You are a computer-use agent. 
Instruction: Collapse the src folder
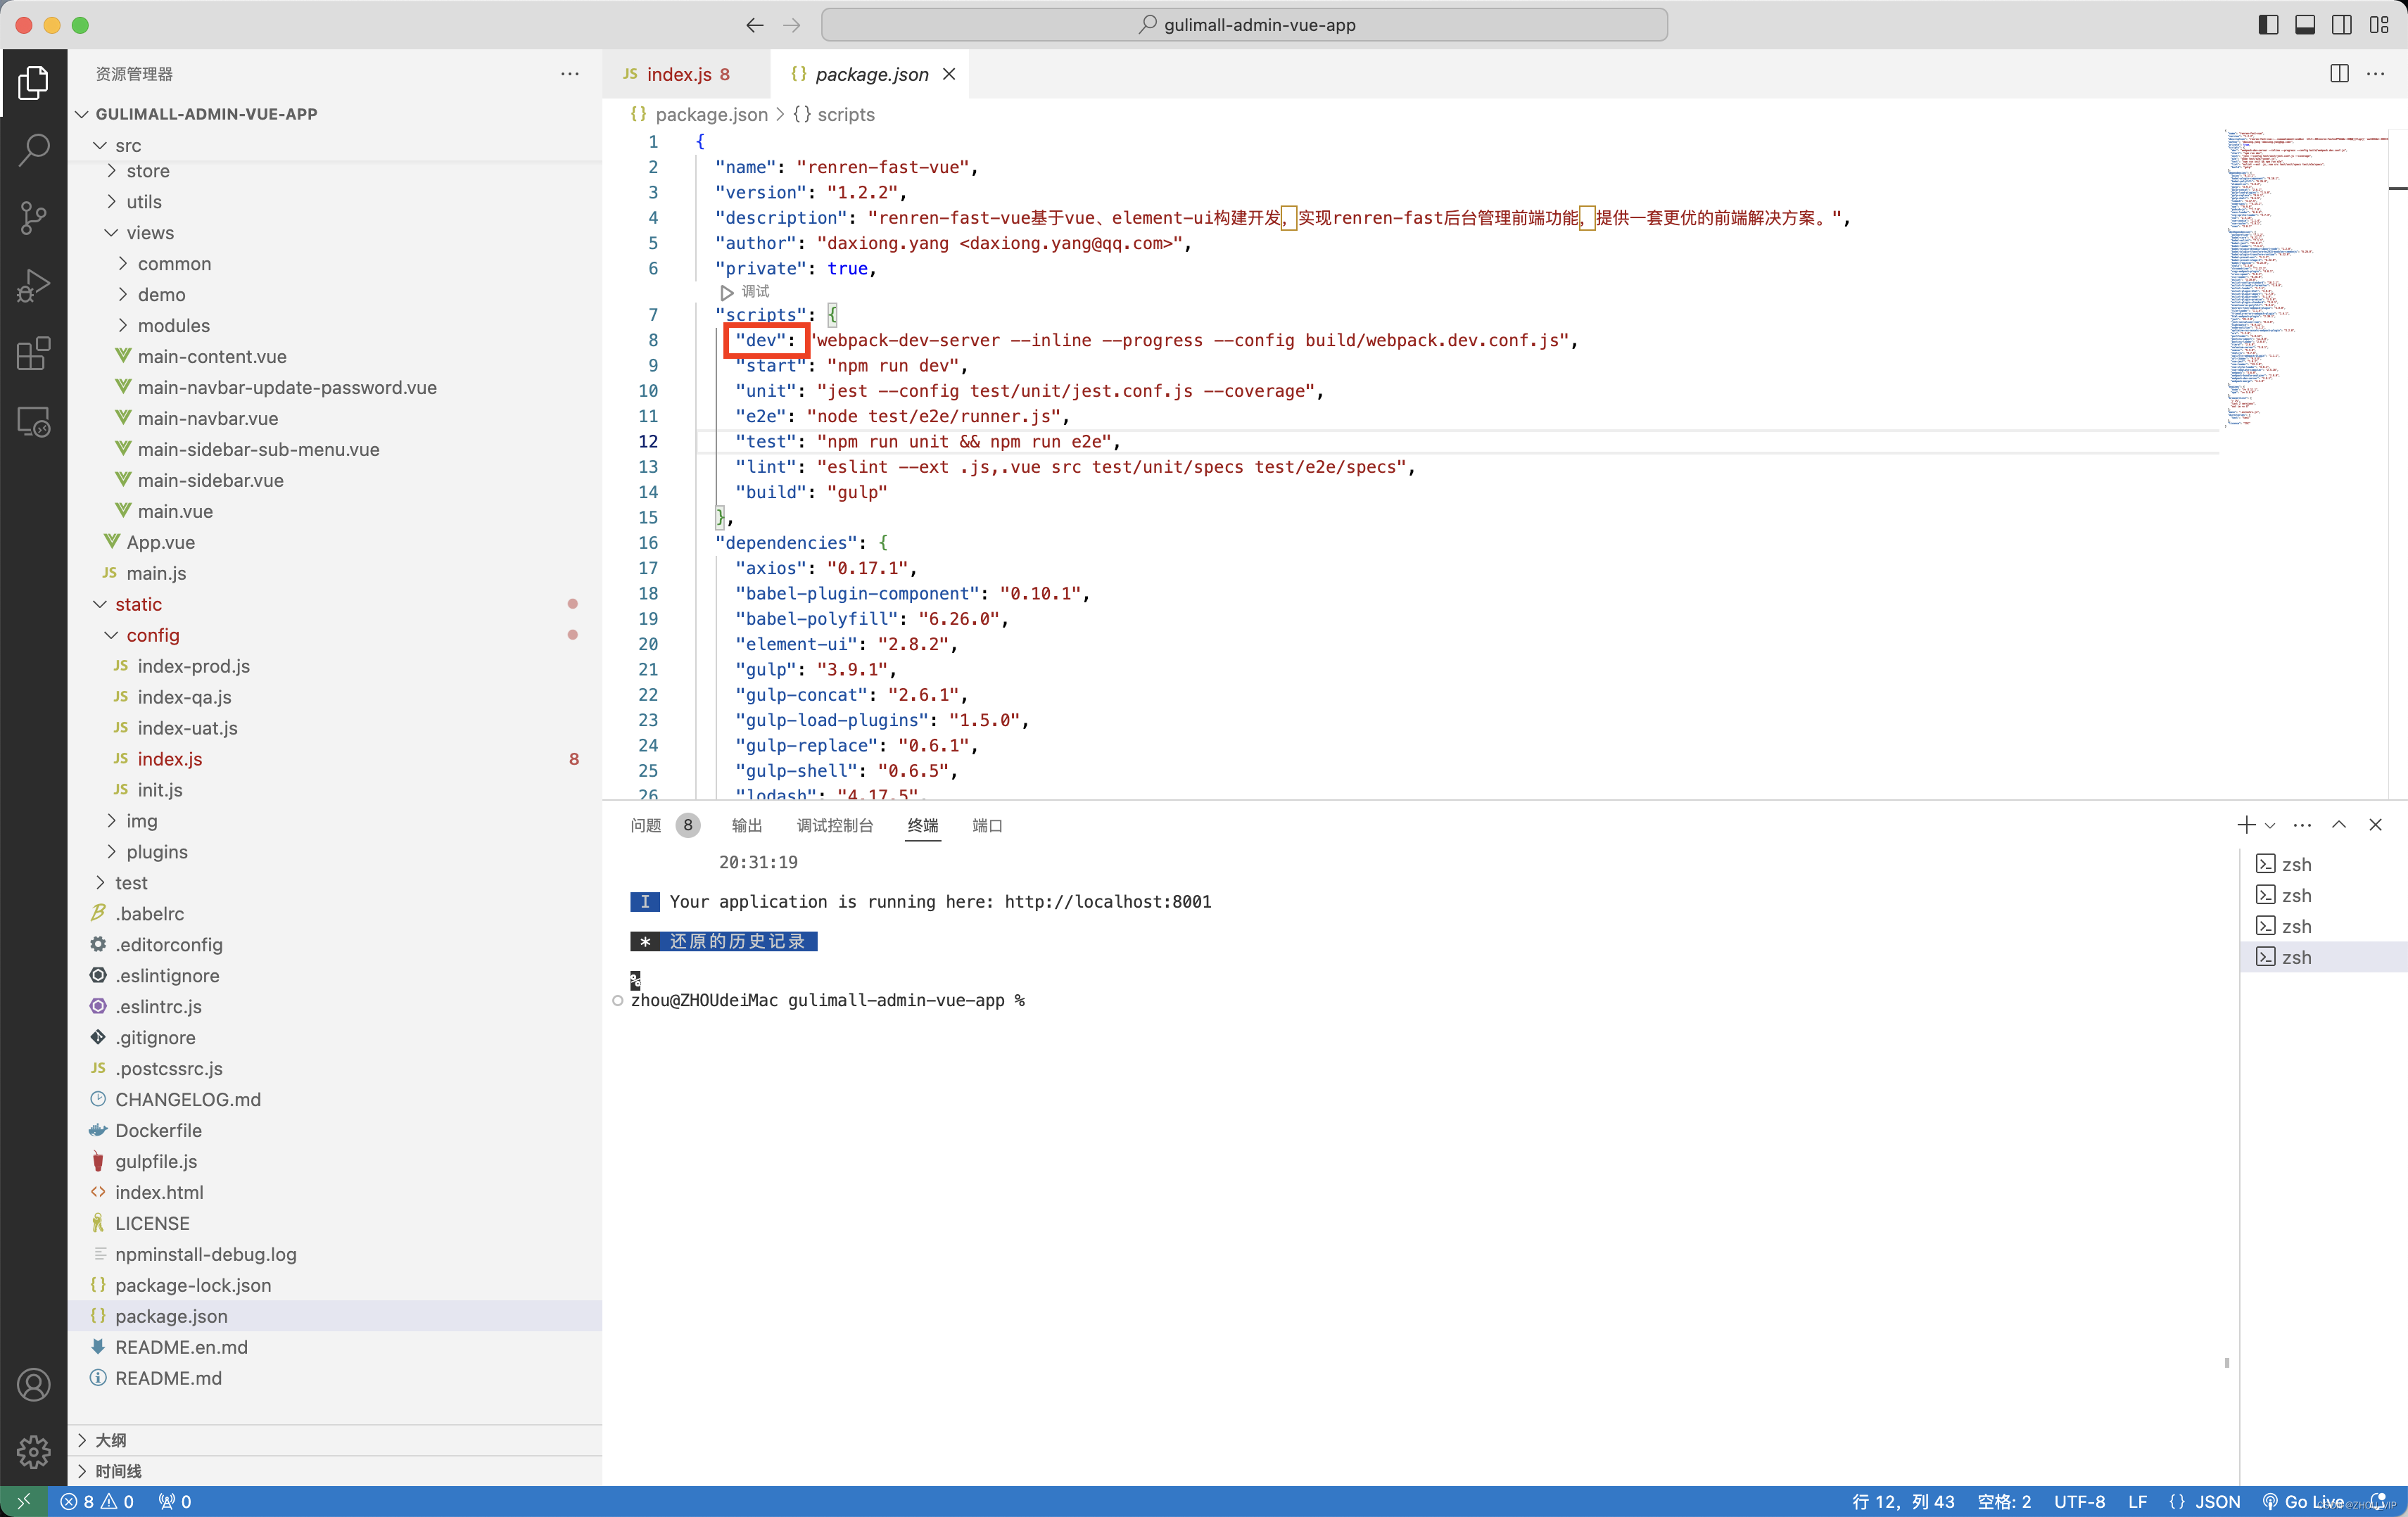(334, 145)
